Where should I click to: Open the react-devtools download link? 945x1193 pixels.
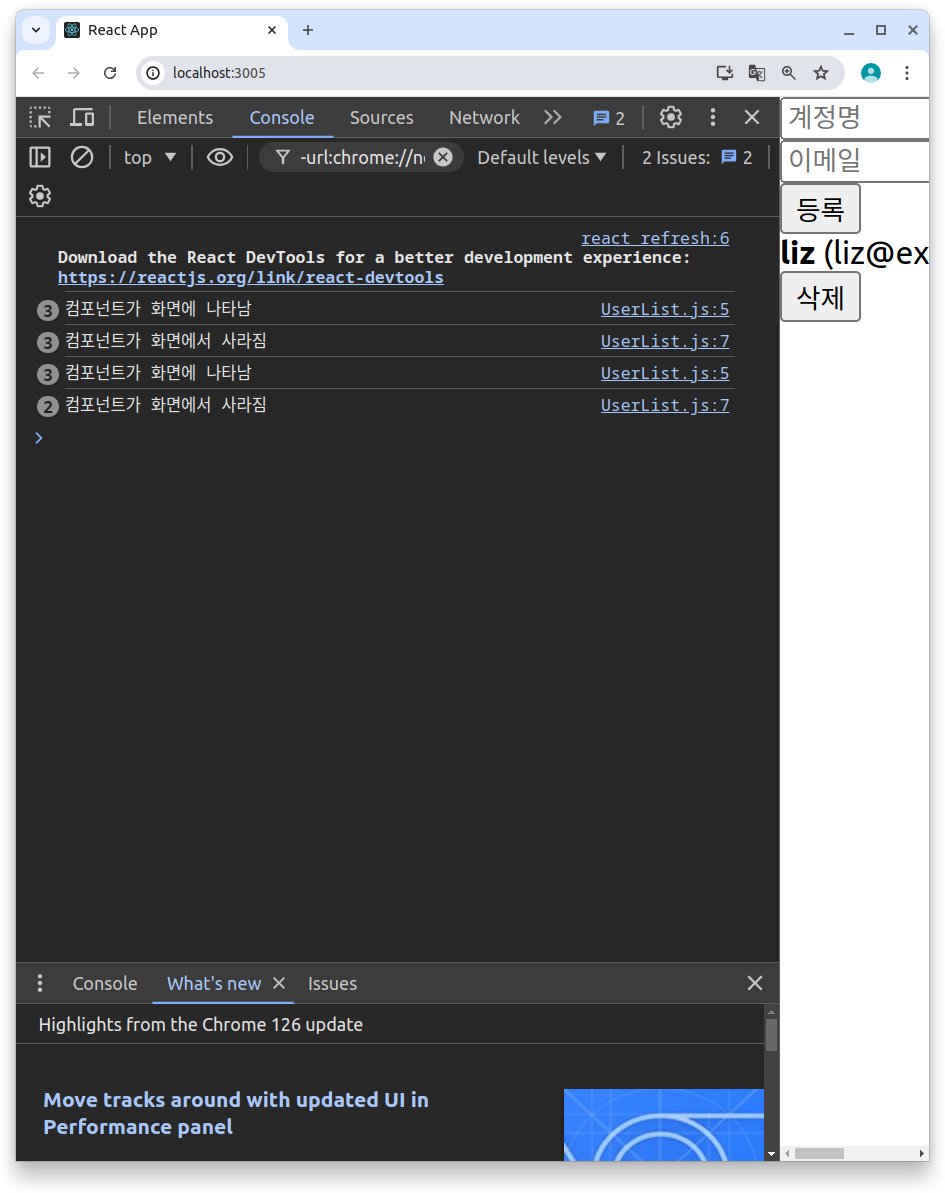pos(250,278)
